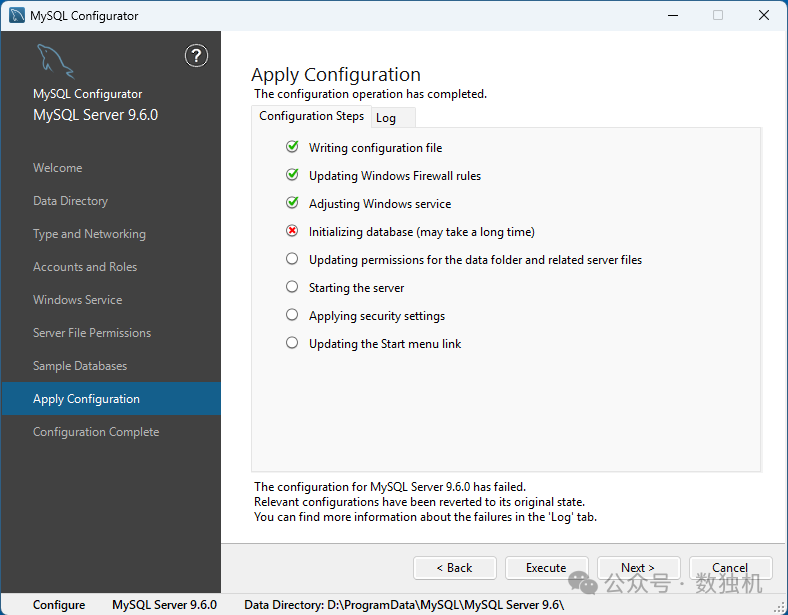Click 'Starting the server' step text
Screen dimensions: 788x615
click(356, 288)
